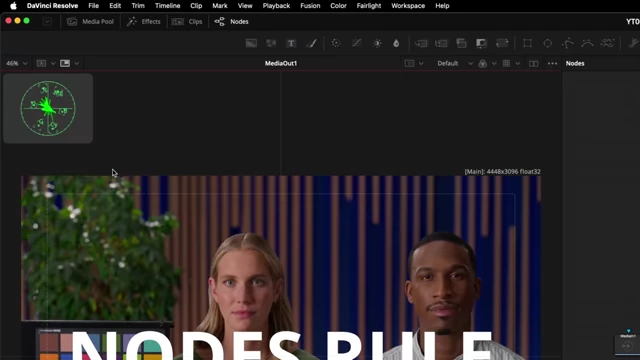Click the vectorscope sub-view thumbnail
Viewport: 640px width, 360px height.
coord(48,109)
